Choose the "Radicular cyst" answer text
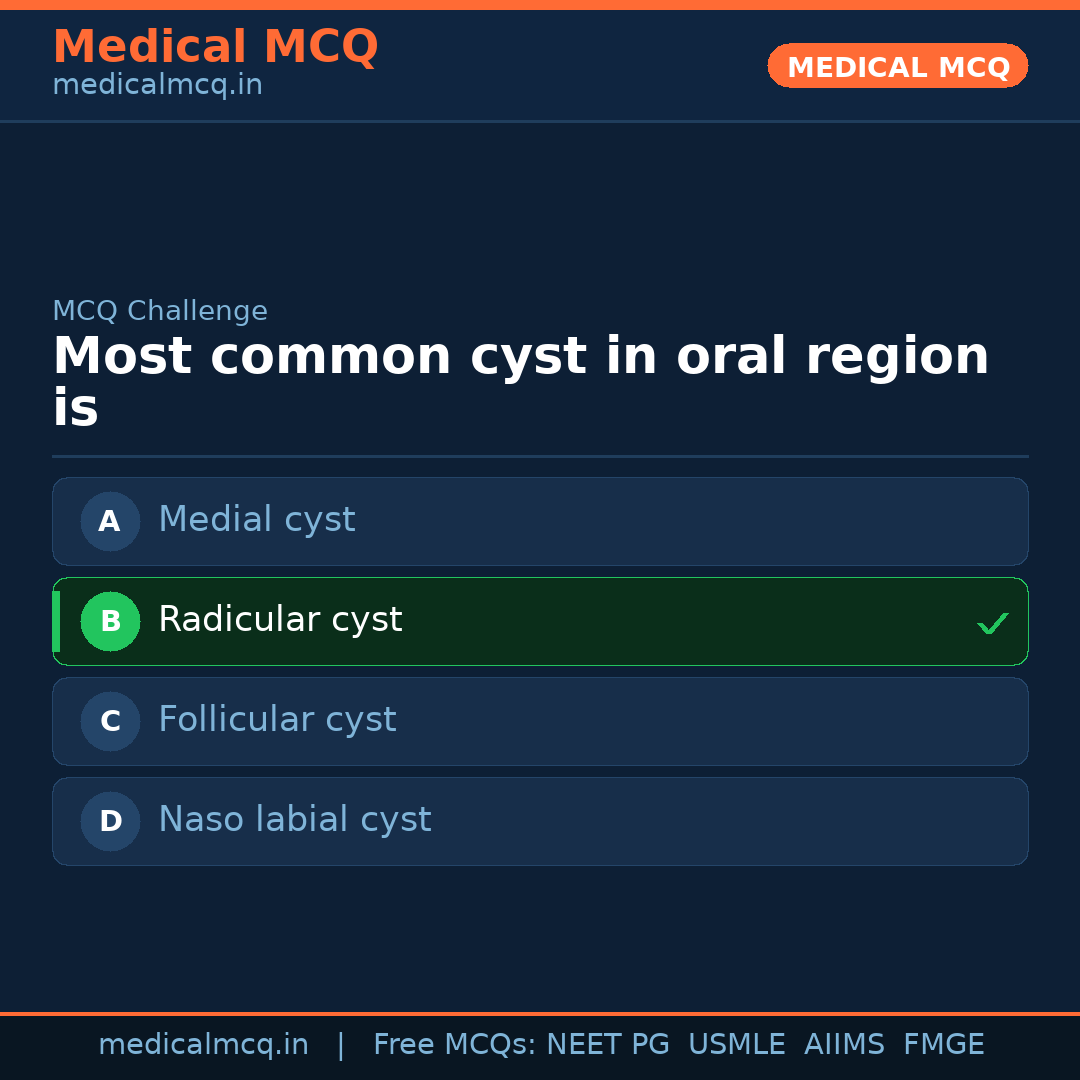 click(280, 620)
